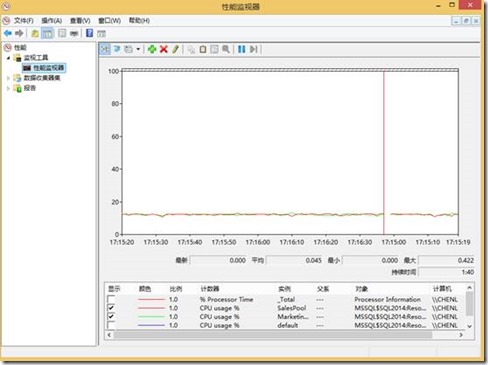Uncheck the SalesPool CPU usage counter
Screen dimensions: 488x365
pos(111,308)
